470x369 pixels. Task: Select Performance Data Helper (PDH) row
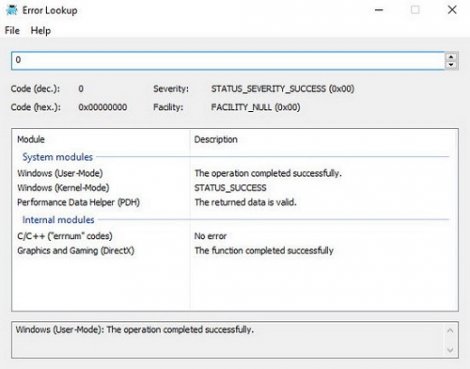(235, 202)
